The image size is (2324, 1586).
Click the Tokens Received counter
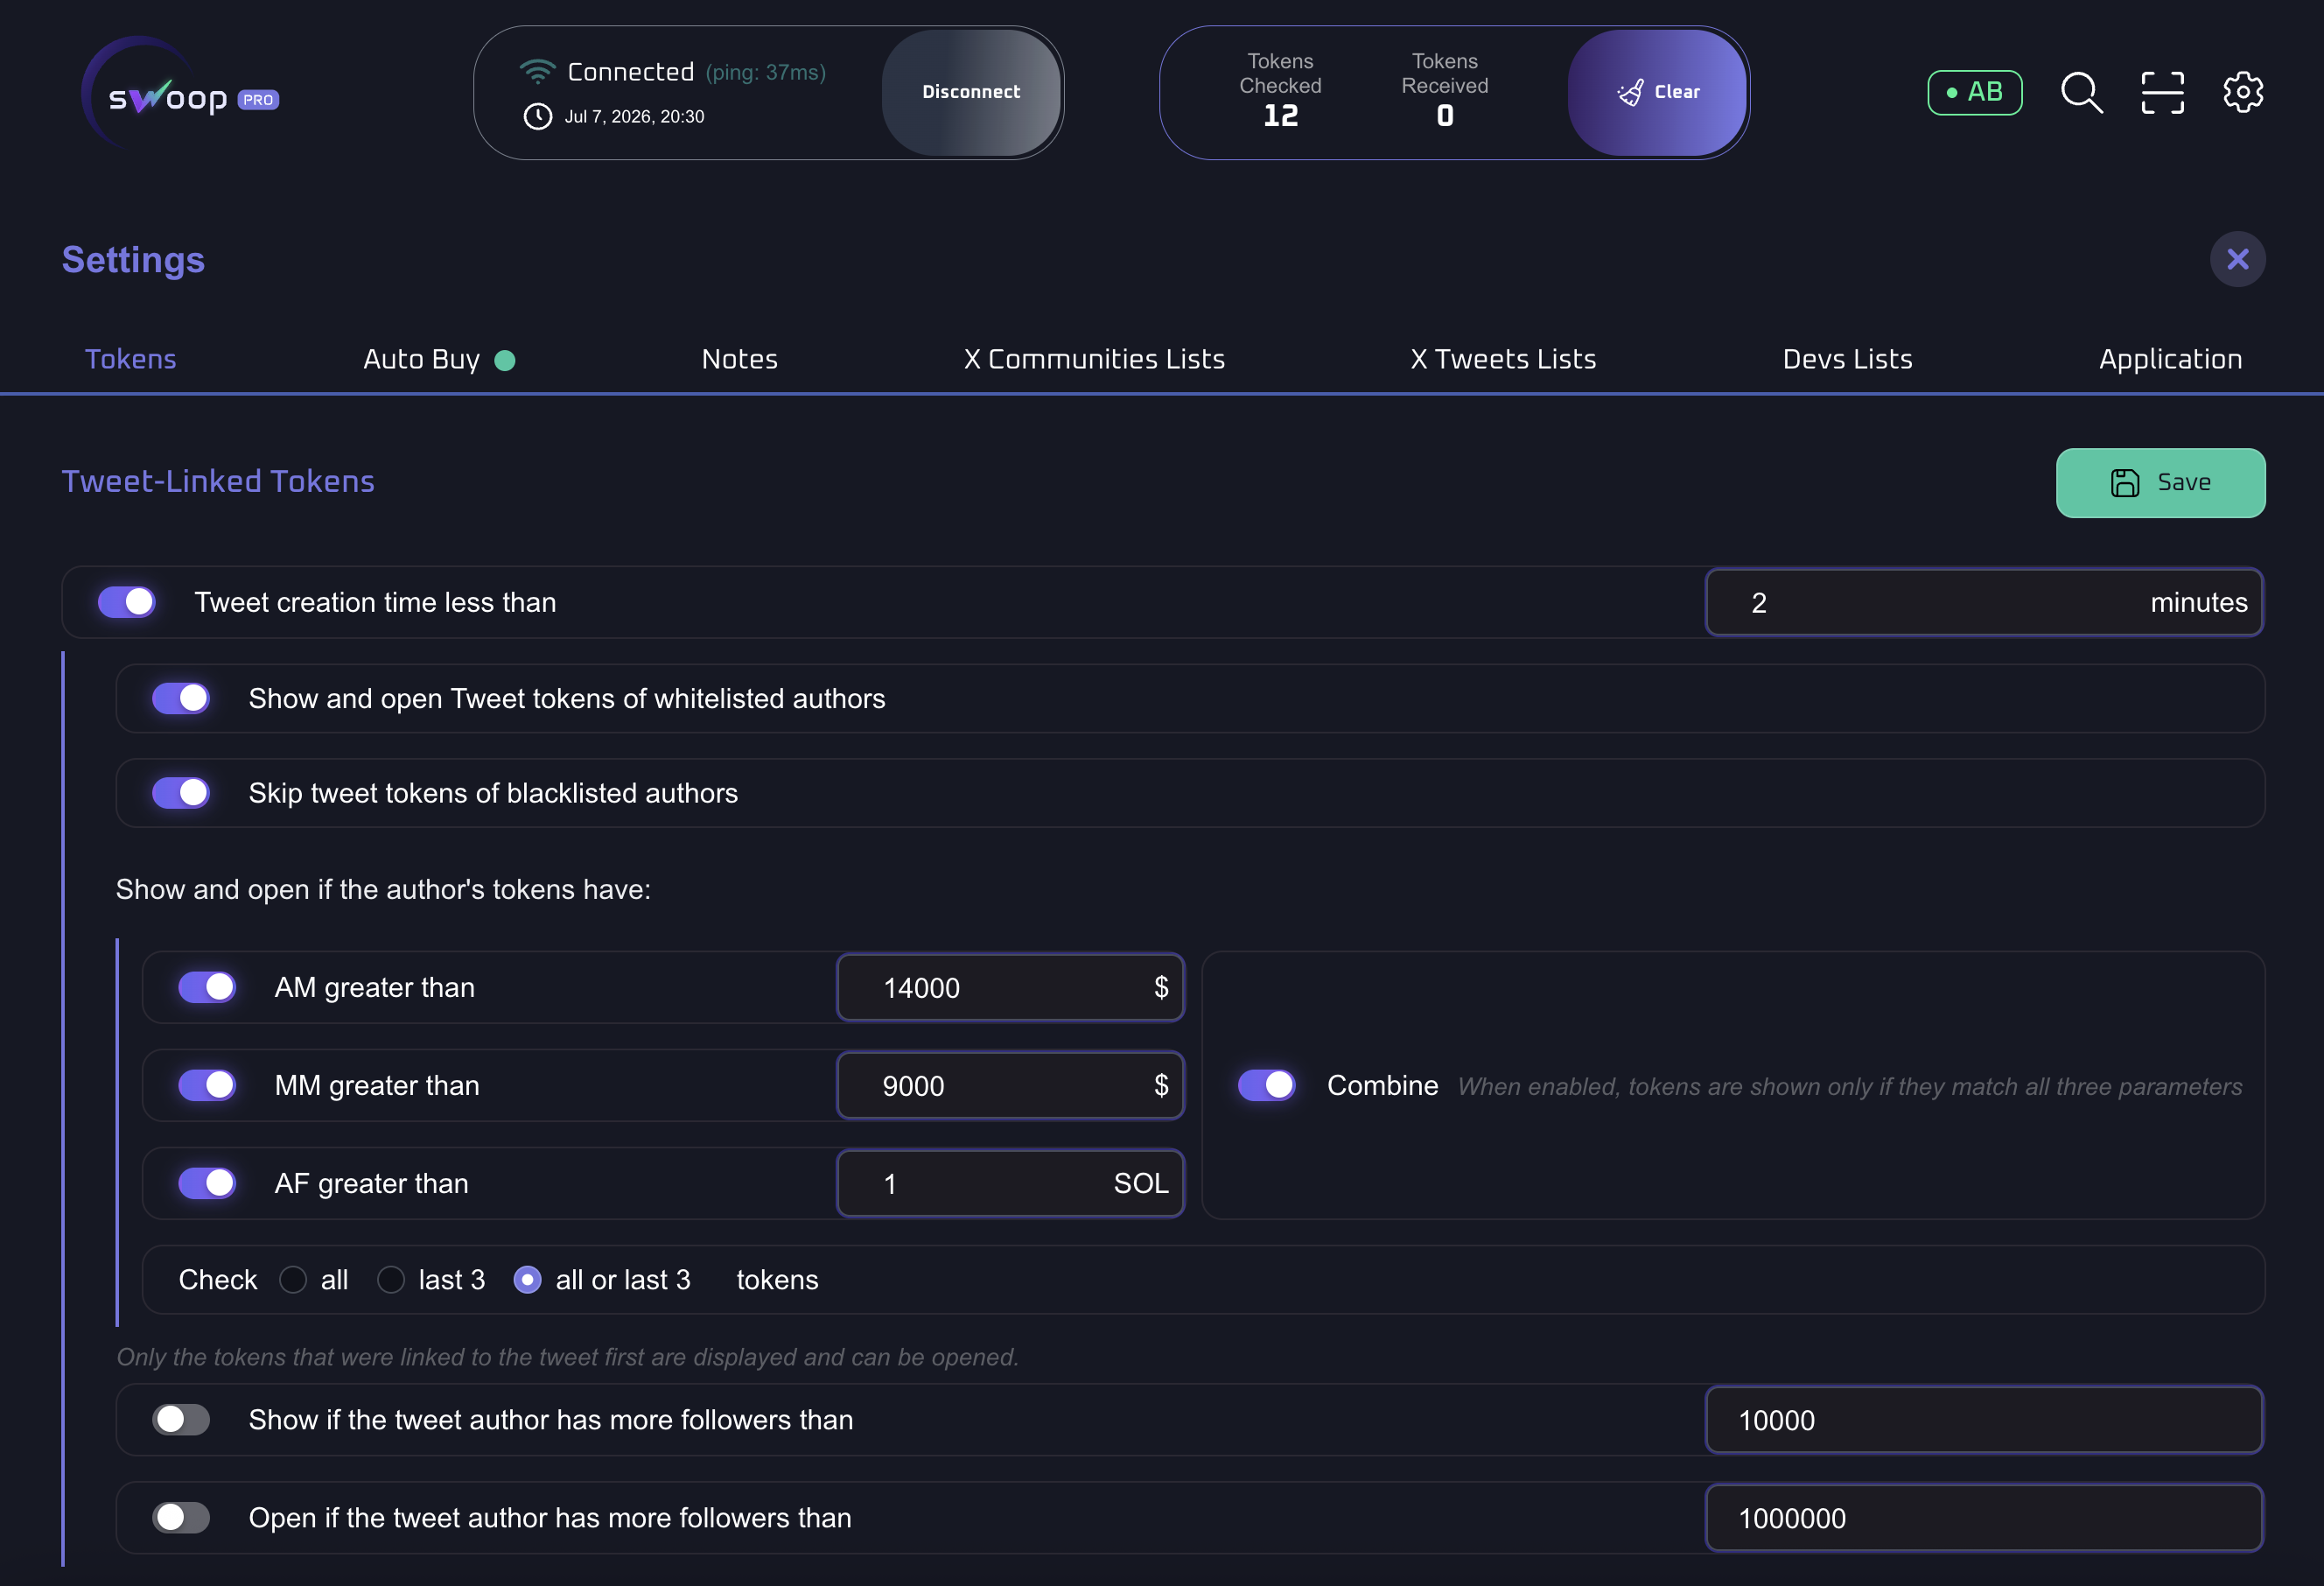tap(1444, 91)
